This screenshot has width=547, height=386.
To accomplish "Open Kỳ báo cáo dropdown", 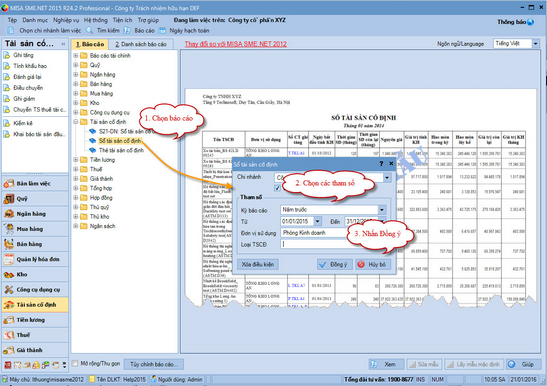I will tap(382, 210).
